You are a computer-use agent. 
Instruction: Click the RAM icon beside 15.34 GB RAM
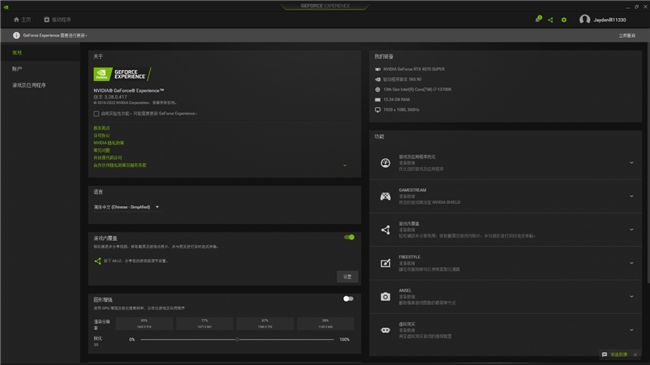[378, 100]
